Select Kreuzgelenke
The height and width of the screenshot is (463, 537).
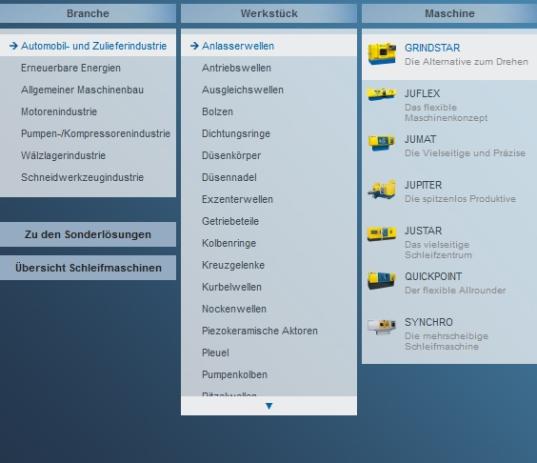(233, 265)
